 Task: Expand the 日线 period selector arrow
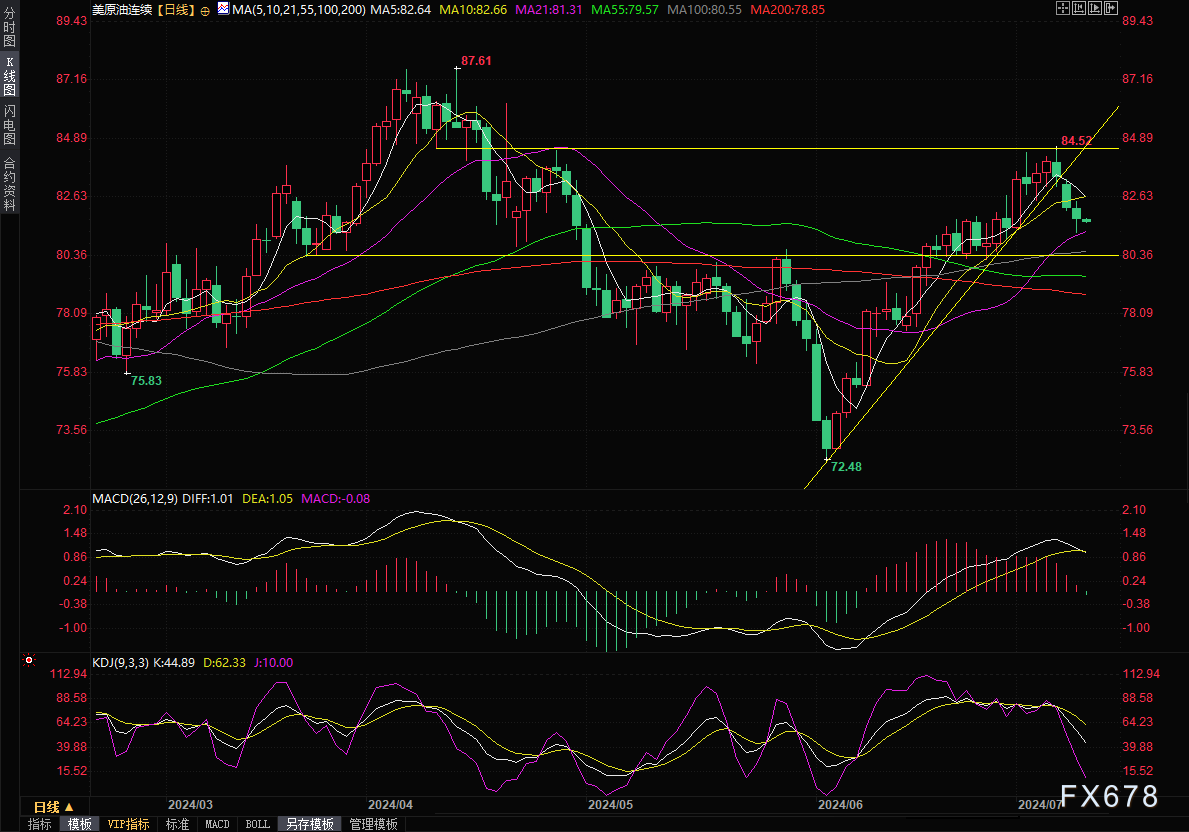point(68,806)
